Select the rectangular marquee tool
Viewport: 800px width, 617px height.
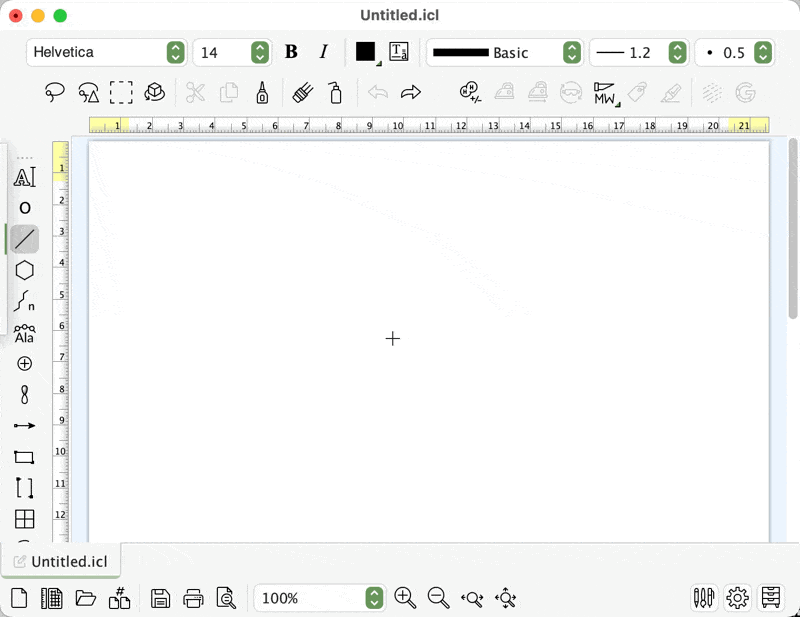coord(121,93)
